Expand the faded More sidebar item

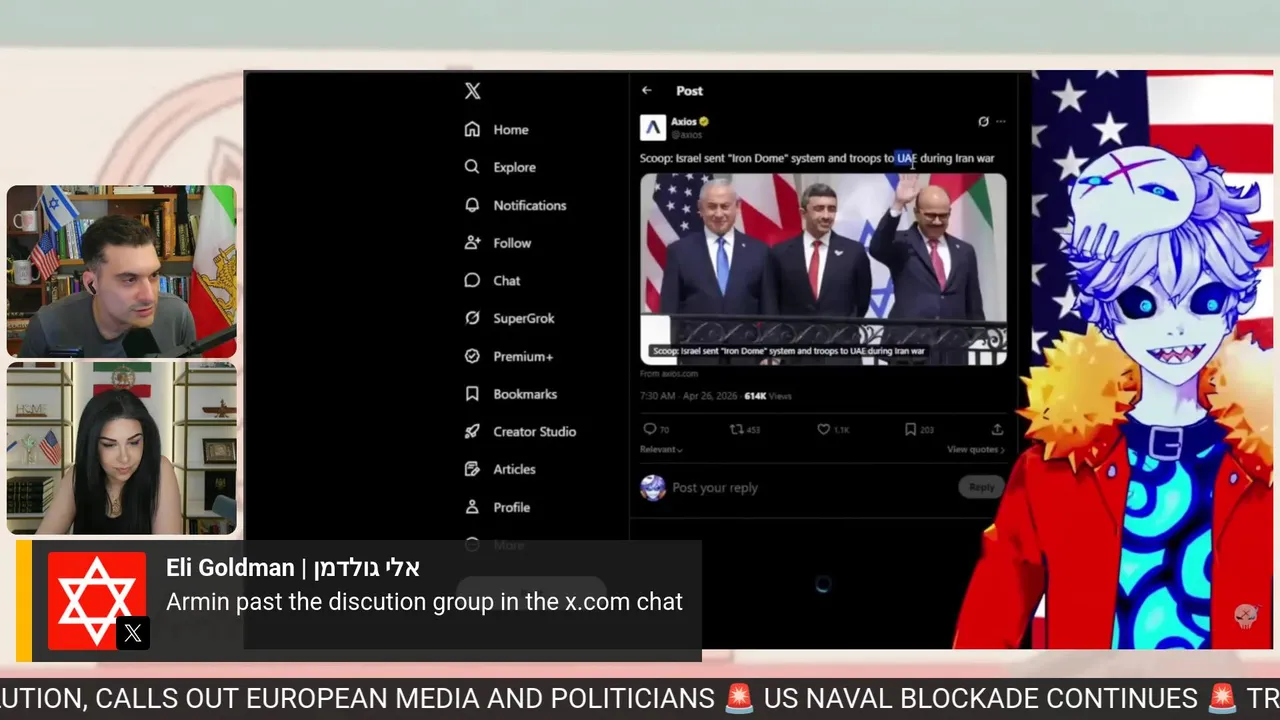point(495,545)
